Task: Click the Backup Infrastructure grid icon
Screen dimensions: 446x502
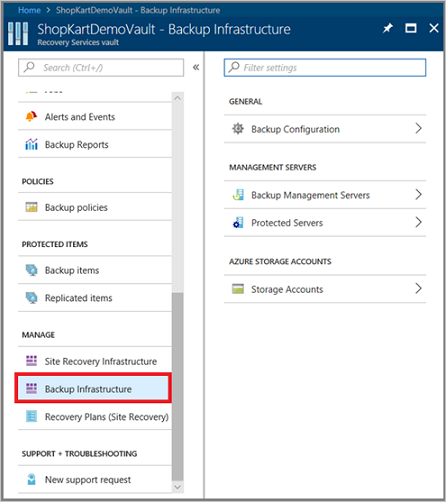Action: (x=31, y=388)
